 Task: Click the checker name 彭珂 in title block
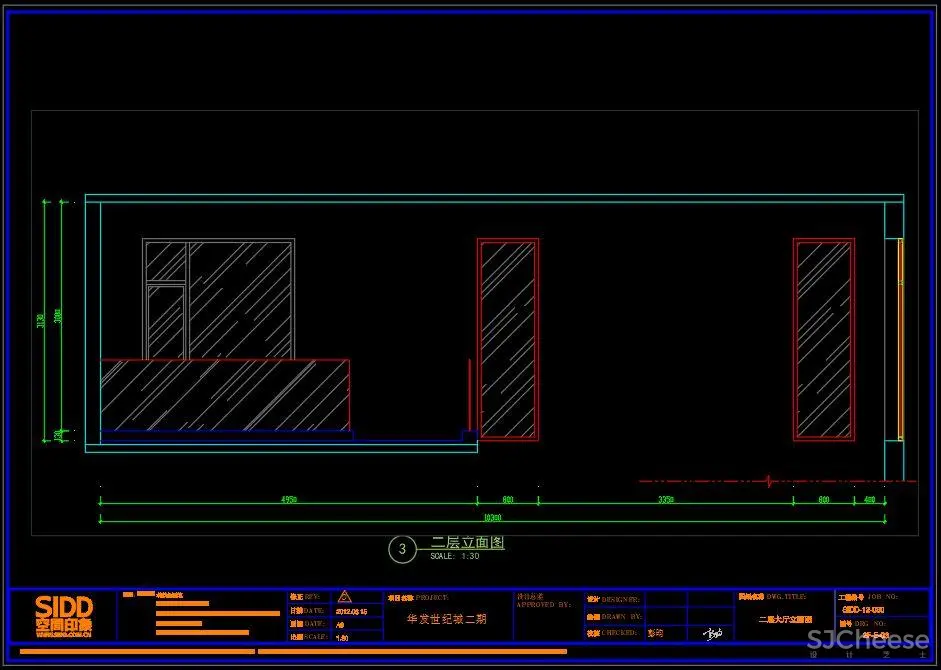click(x=656, y=633)
